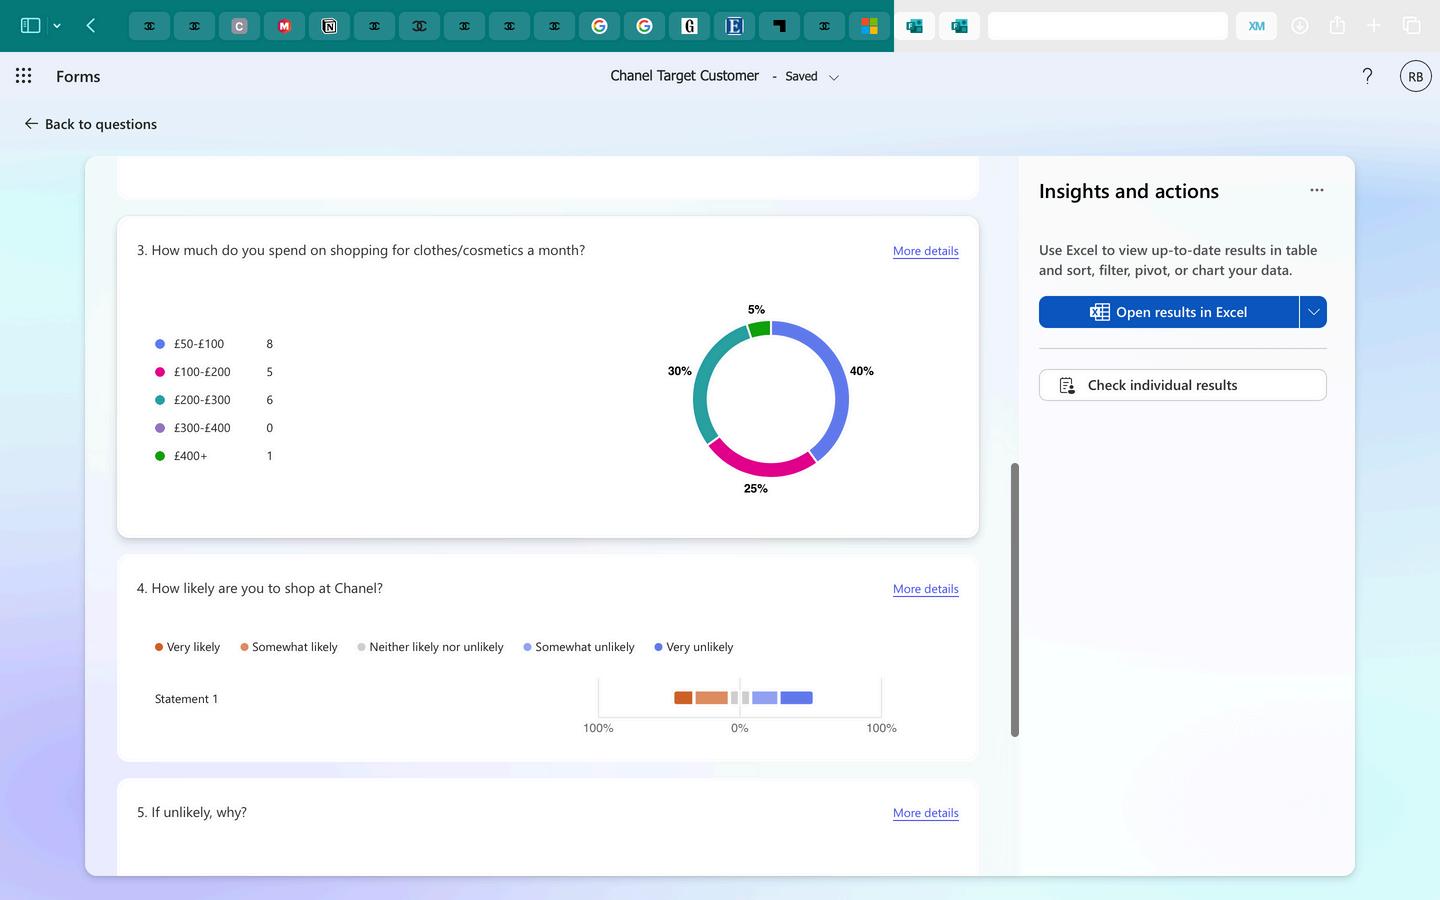
Task: Click the 5% green donut segment
Action: [x=759, y=328]
